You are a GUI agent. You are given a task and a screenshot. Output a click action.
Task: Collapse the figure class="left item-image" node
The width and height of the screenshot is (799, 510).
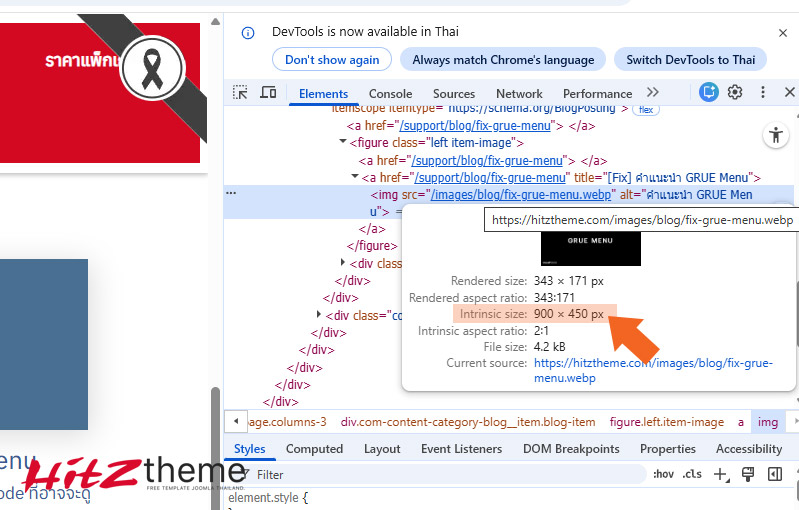(x=342, y=143)
